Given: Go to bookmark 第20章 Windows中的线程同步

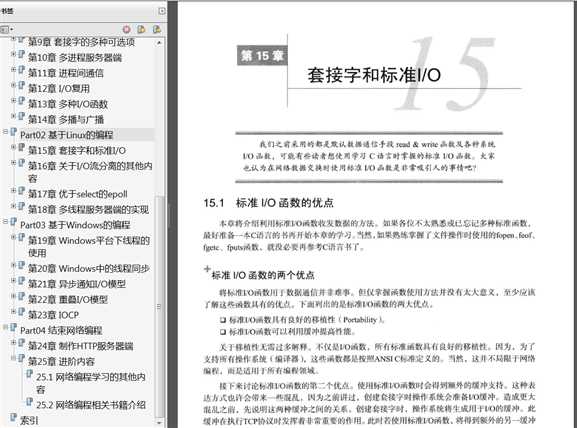Looking at the screenshot, I should coord(89,269).
